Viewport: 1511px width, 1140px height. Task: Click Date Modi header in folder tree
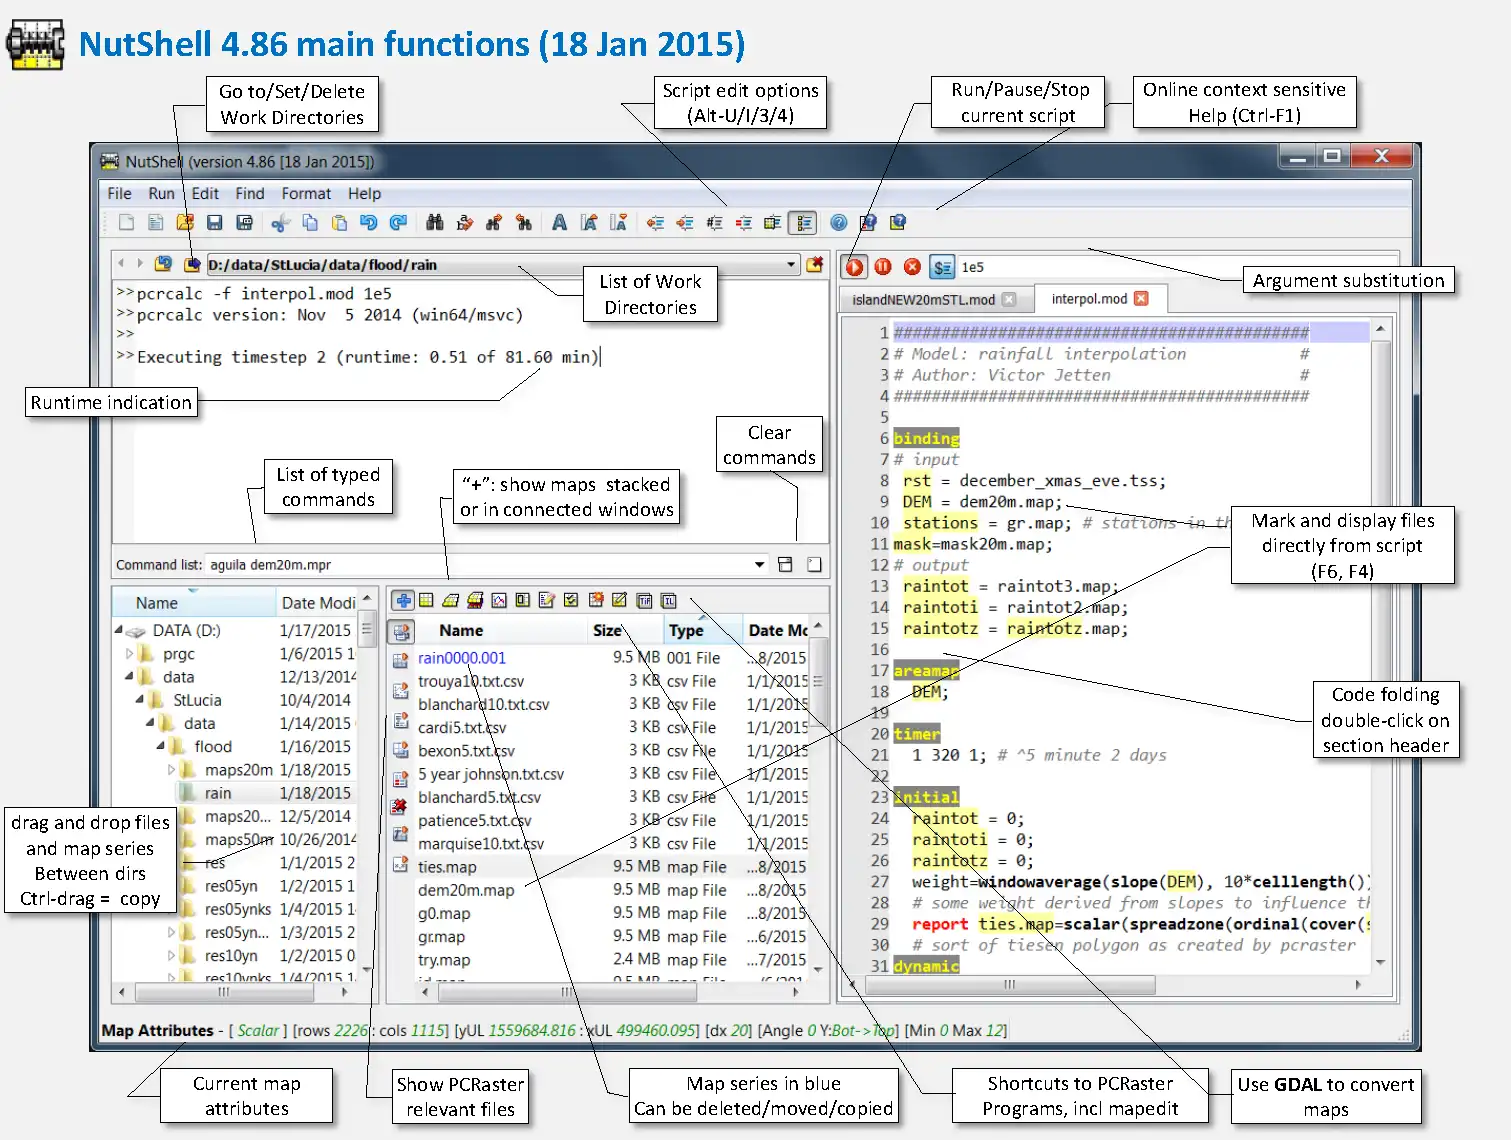coord(317,603)
